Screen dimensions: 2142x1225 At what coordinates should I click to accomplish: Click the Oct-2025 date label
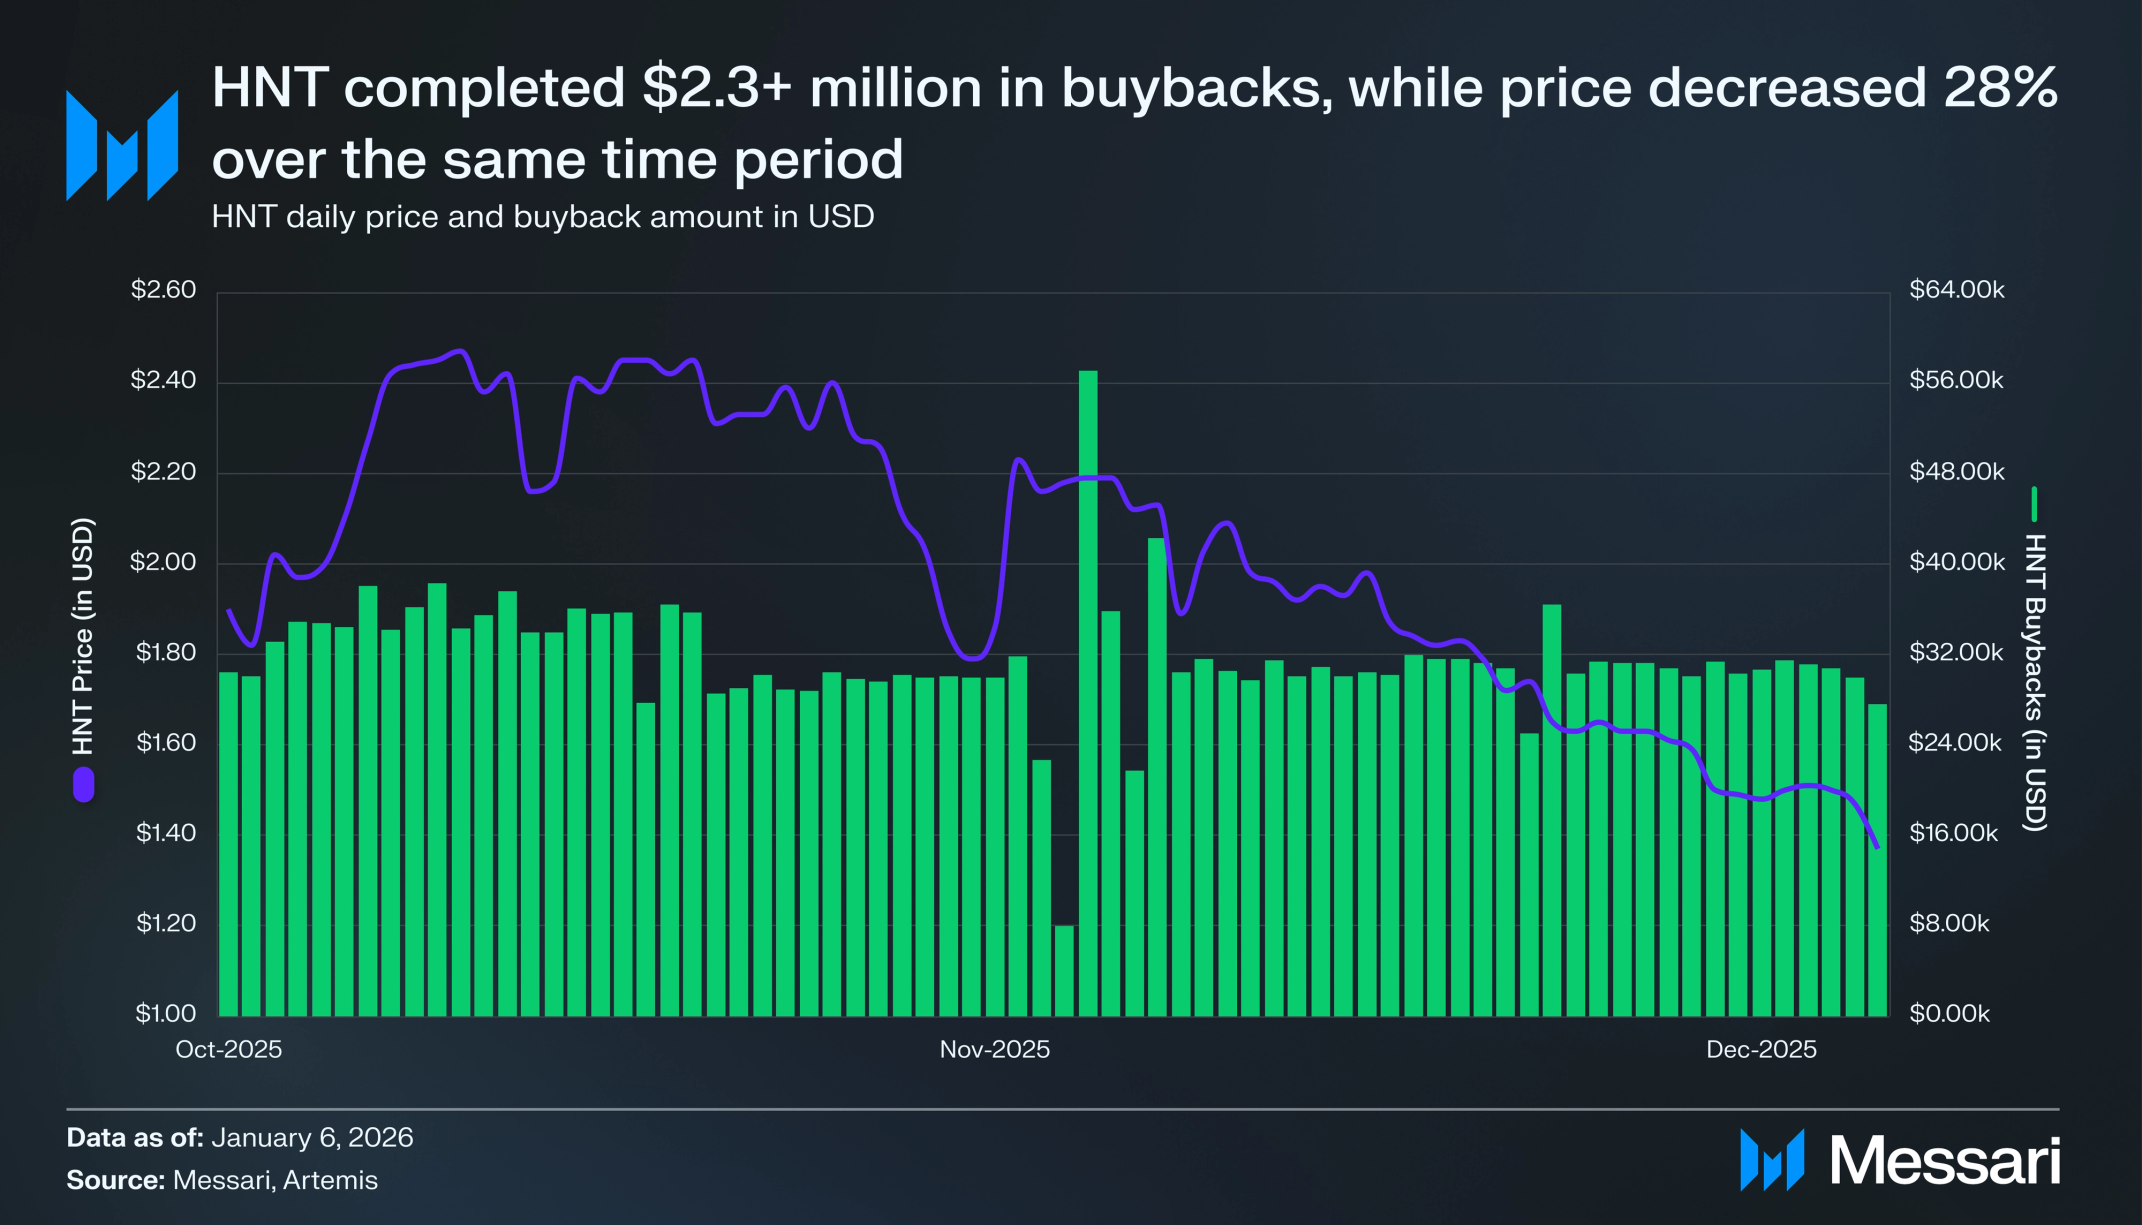[x=229, y=1050]
